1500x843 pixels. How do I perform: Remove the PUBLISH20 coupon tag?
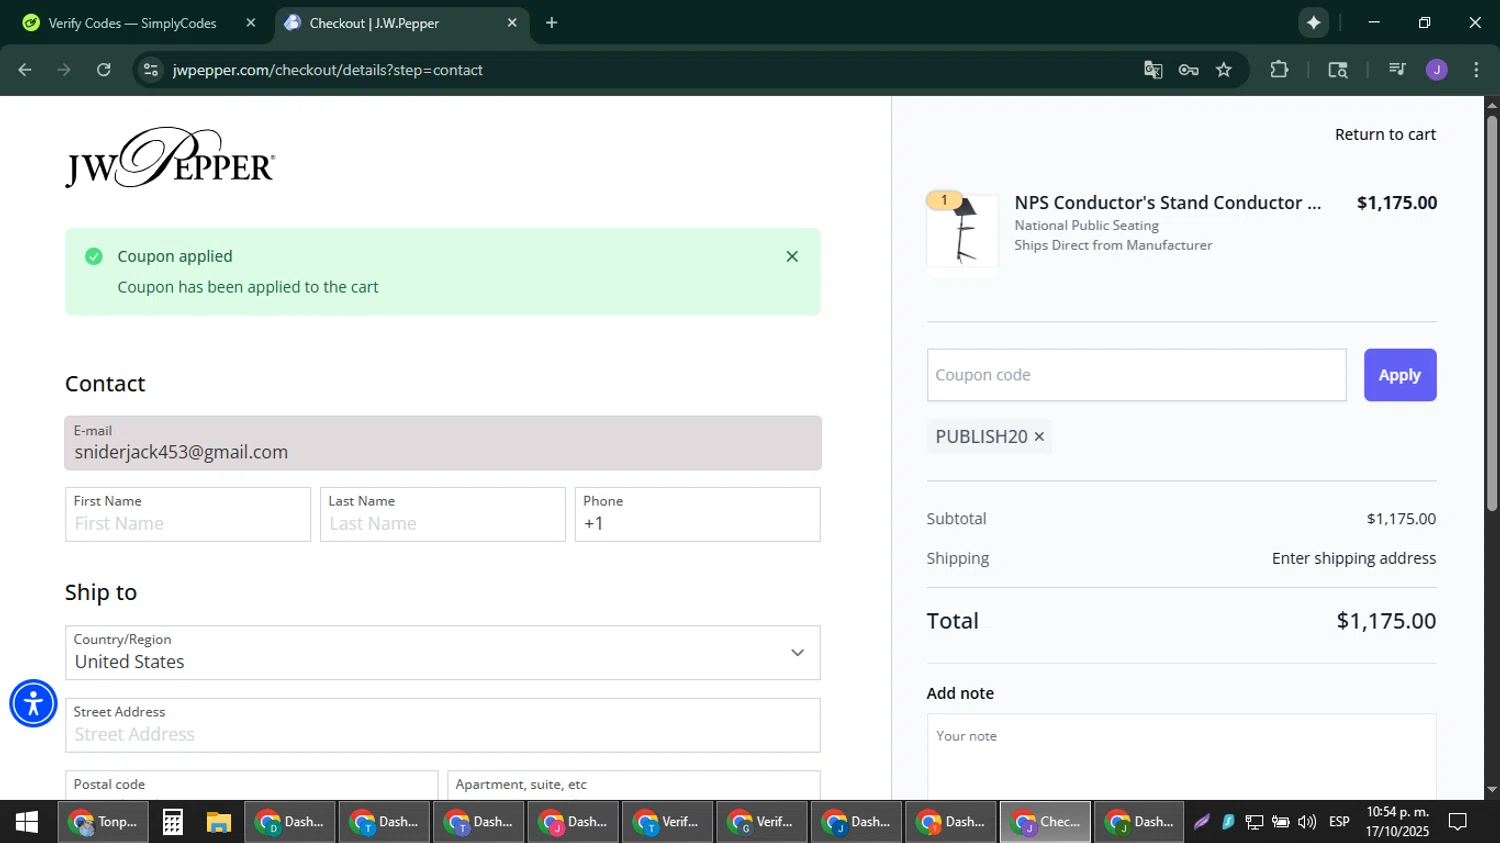coord(1039,437)
